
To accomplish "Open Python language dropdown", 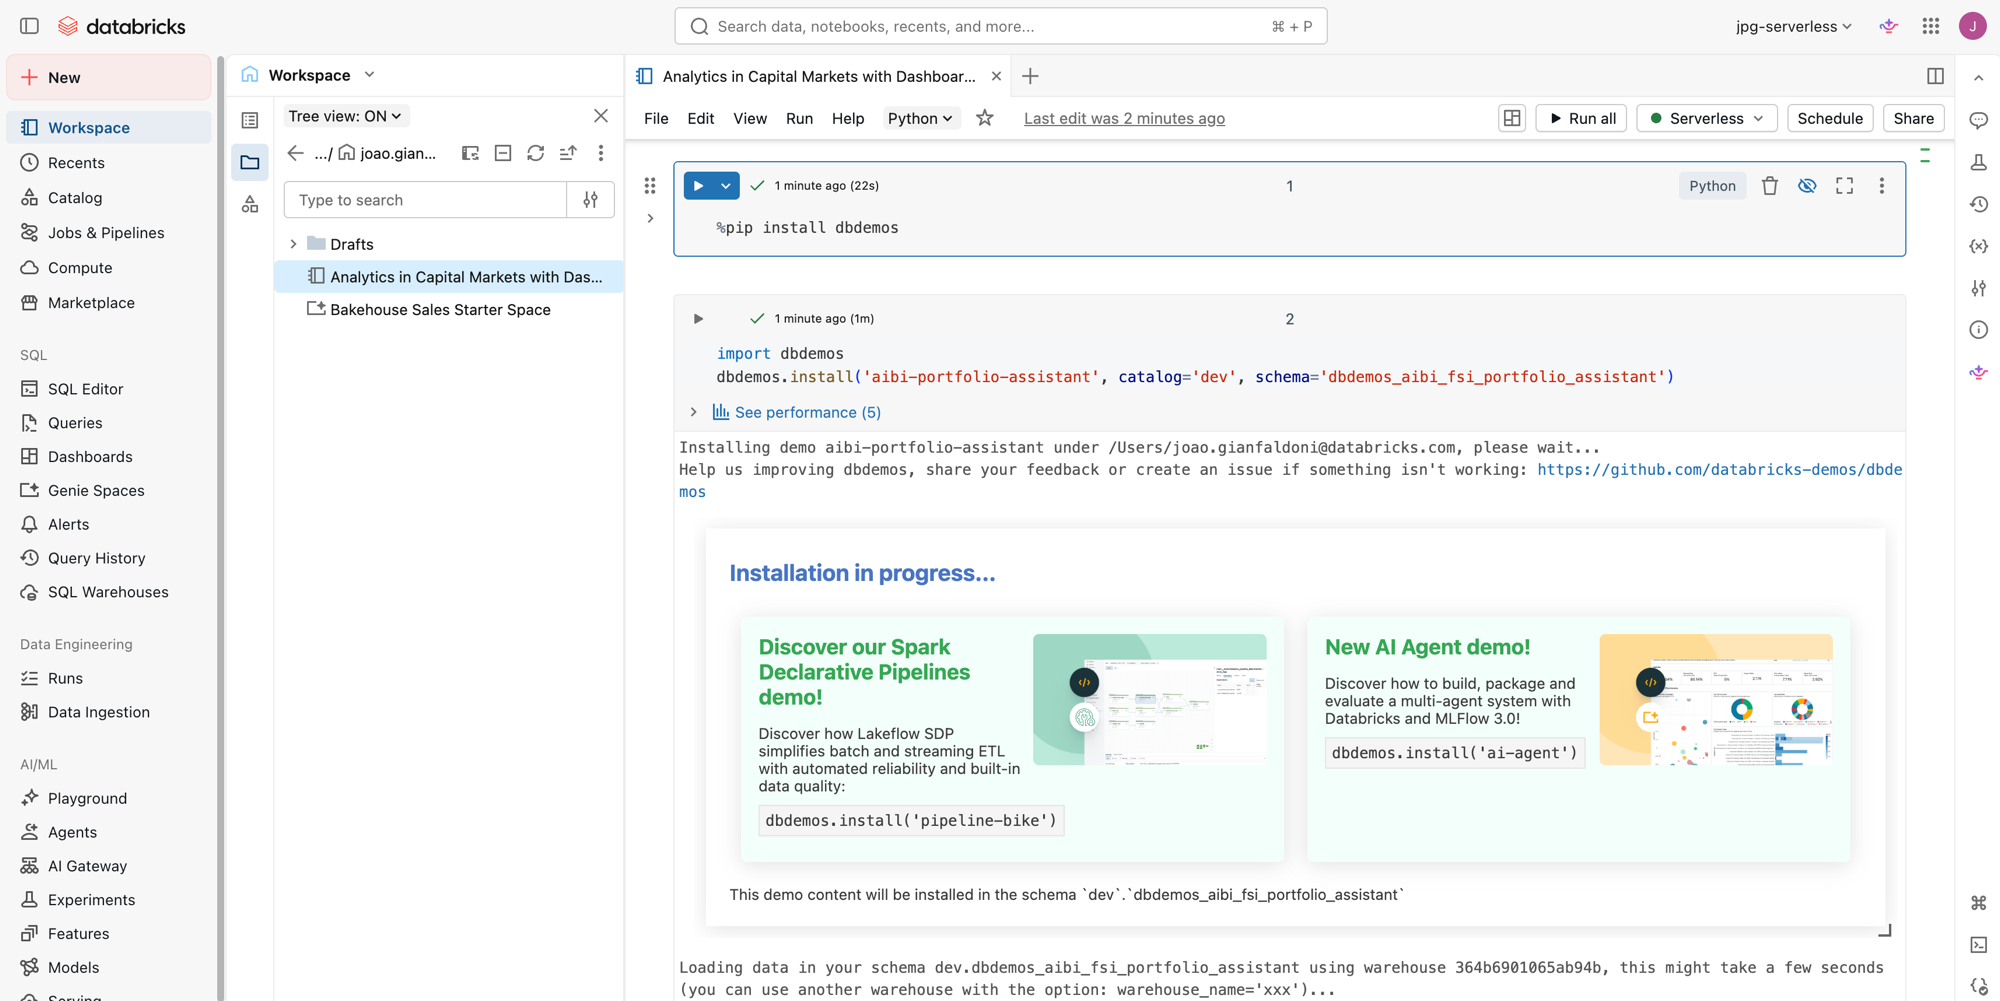I will pos(919,118).
